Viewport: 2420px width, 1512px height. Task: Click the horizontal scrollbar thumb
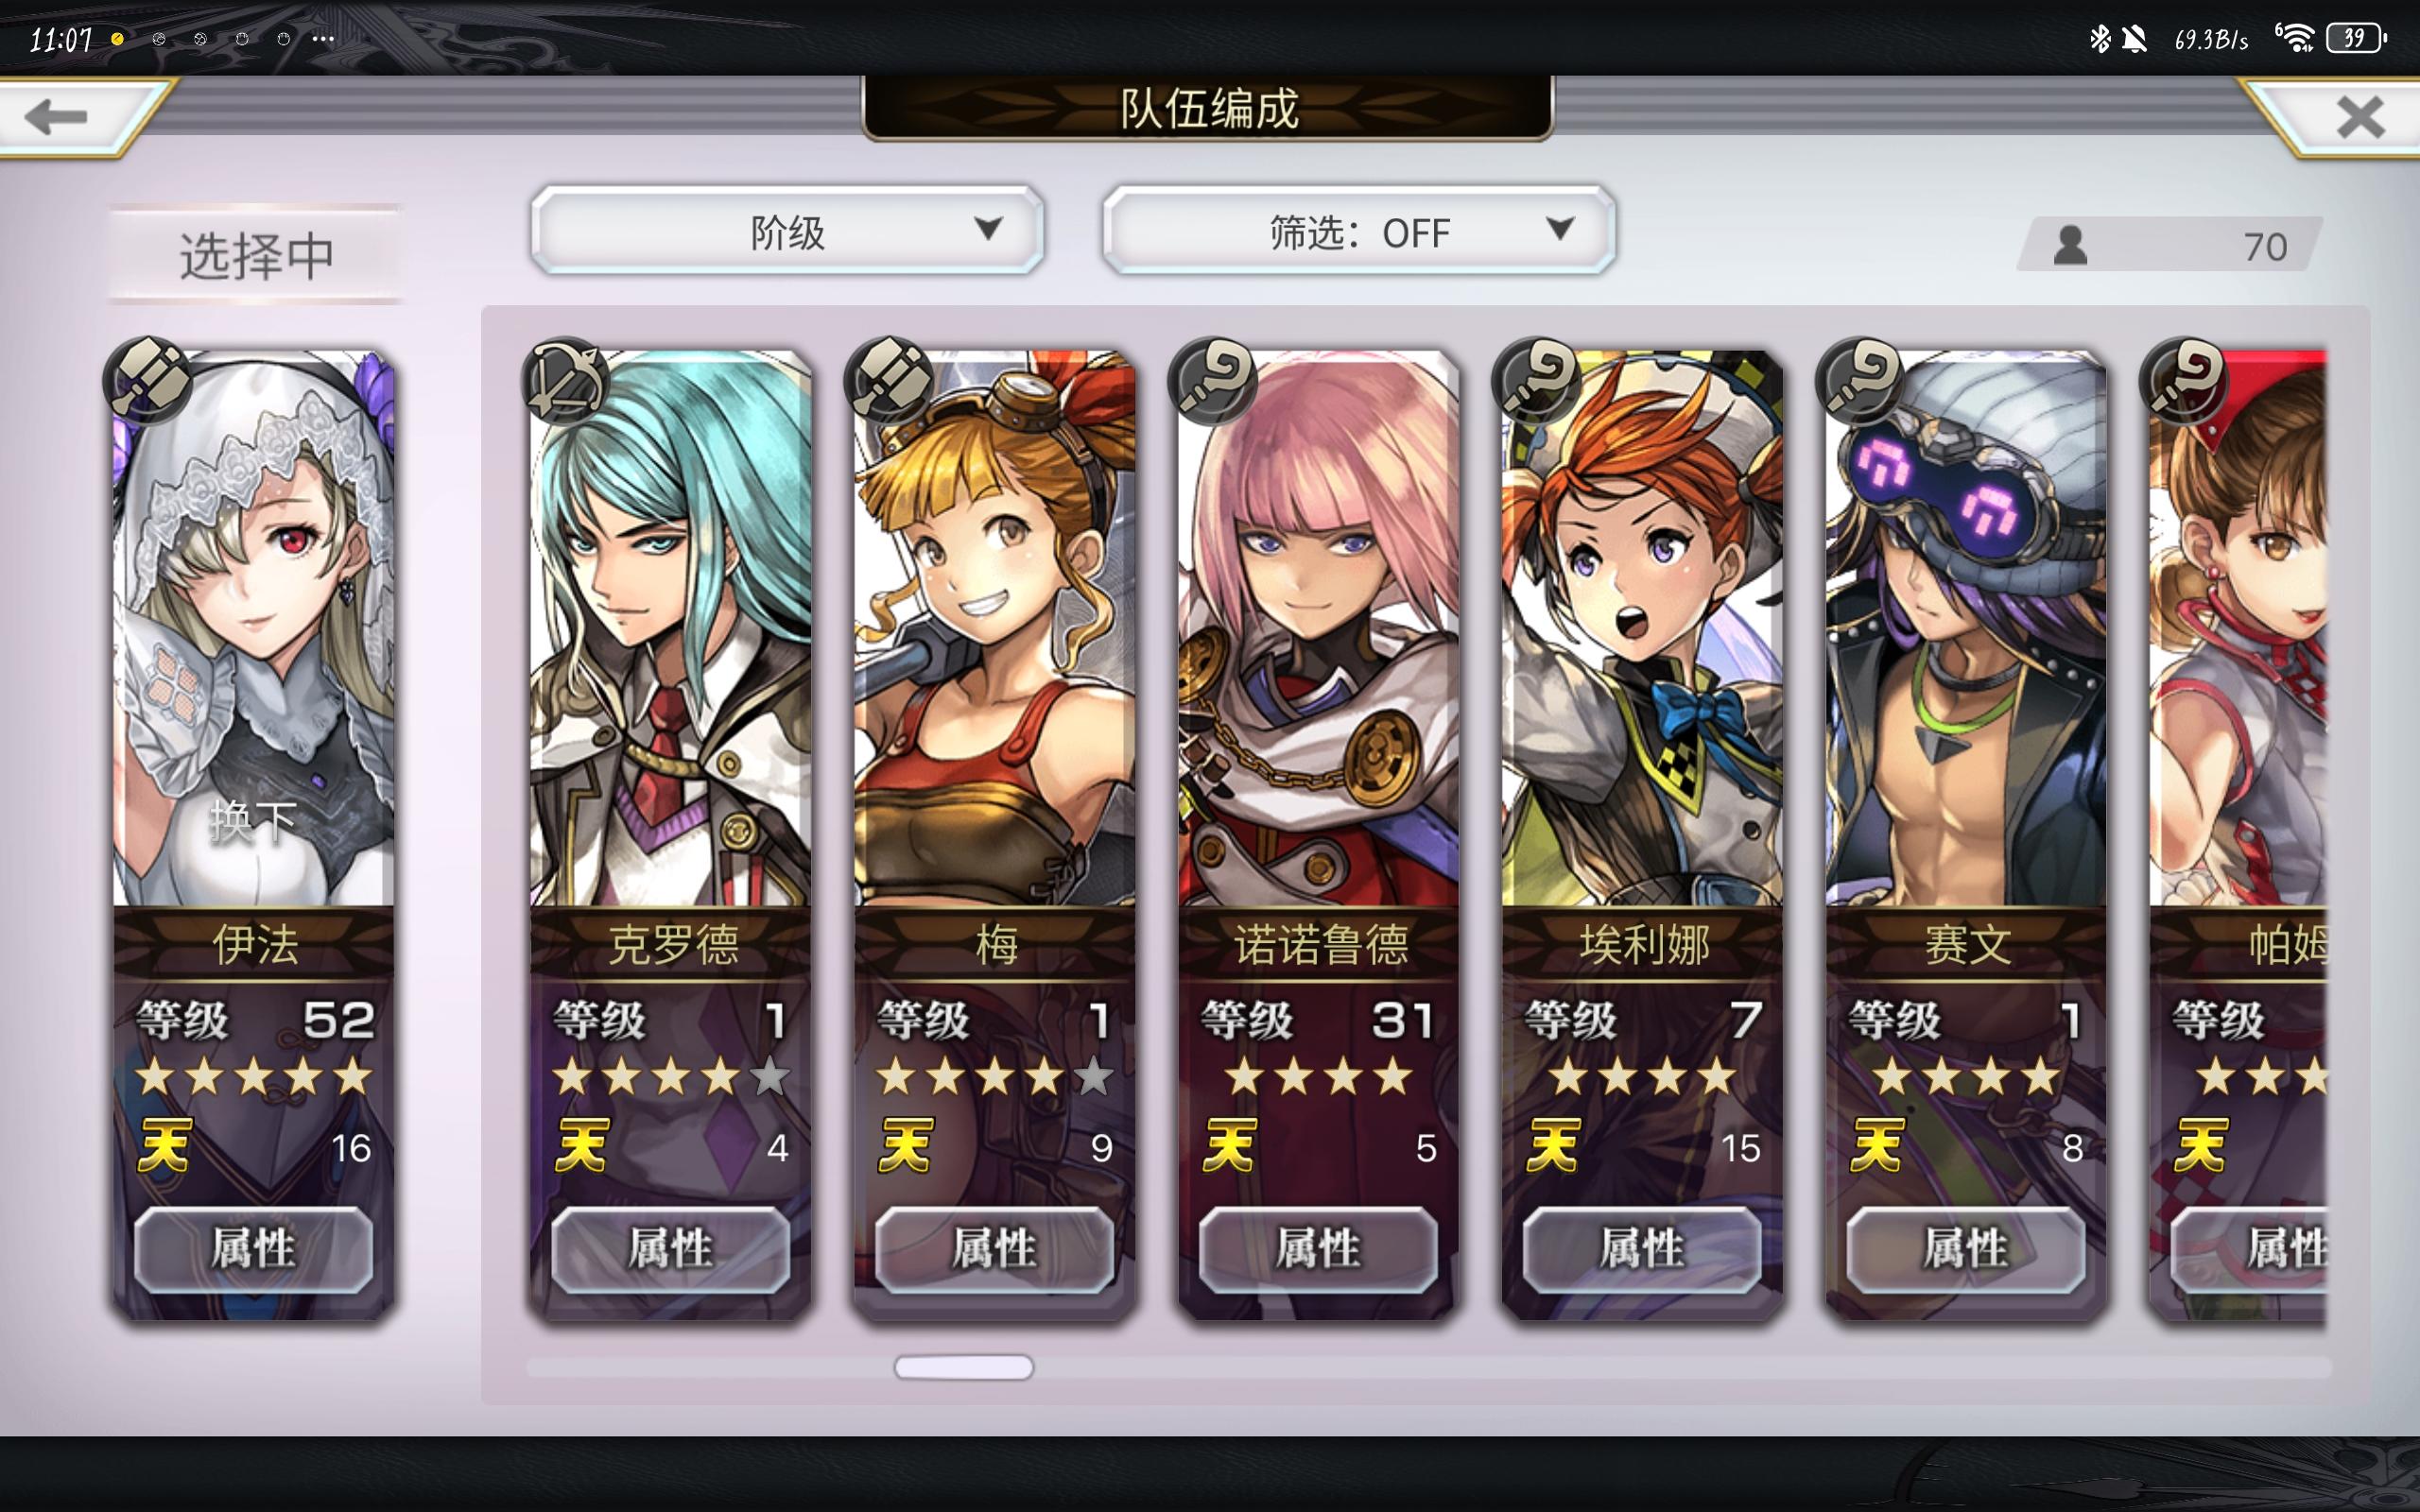point(964,1367)
